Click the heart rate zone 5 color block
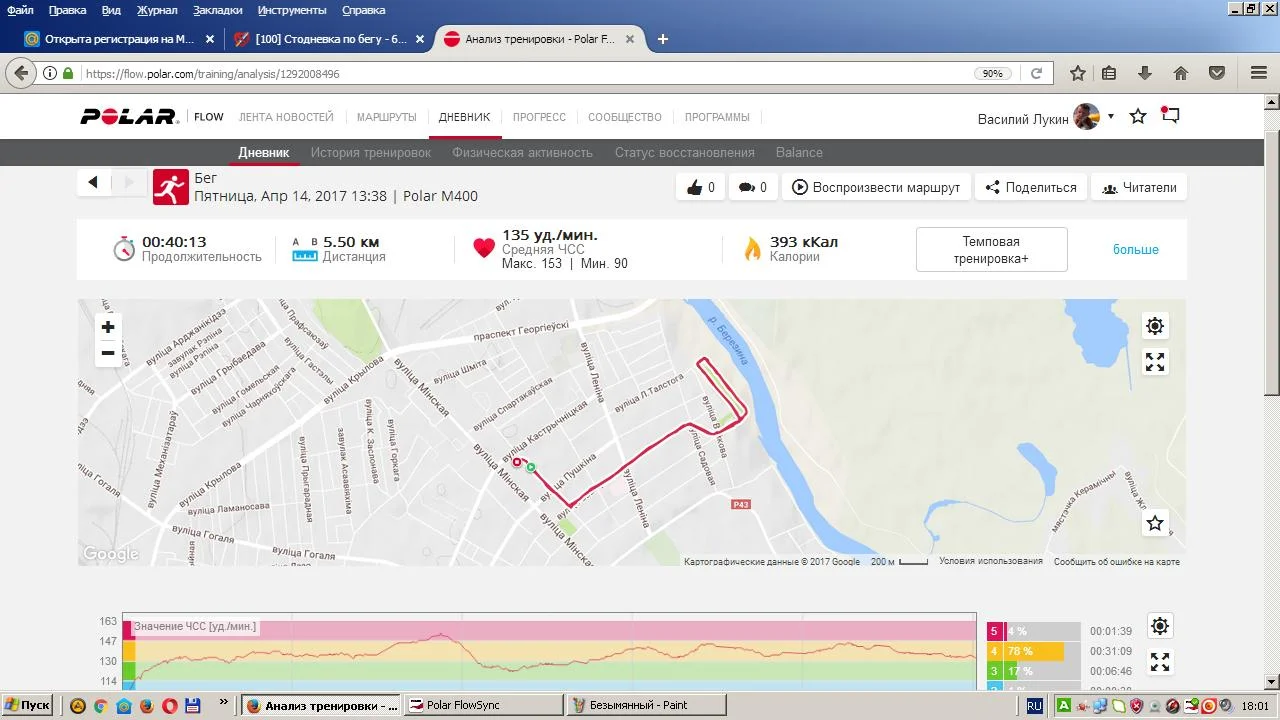Image resolution: width=1280 pixels, height=720 pixels. 995,631
